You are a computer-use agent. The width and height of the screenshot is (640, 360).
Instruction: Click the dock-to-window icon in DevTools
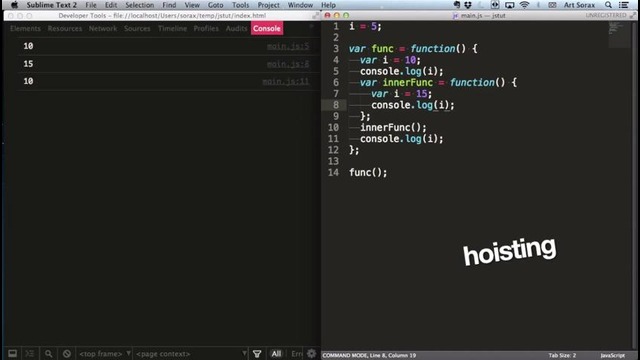point(13,353)
